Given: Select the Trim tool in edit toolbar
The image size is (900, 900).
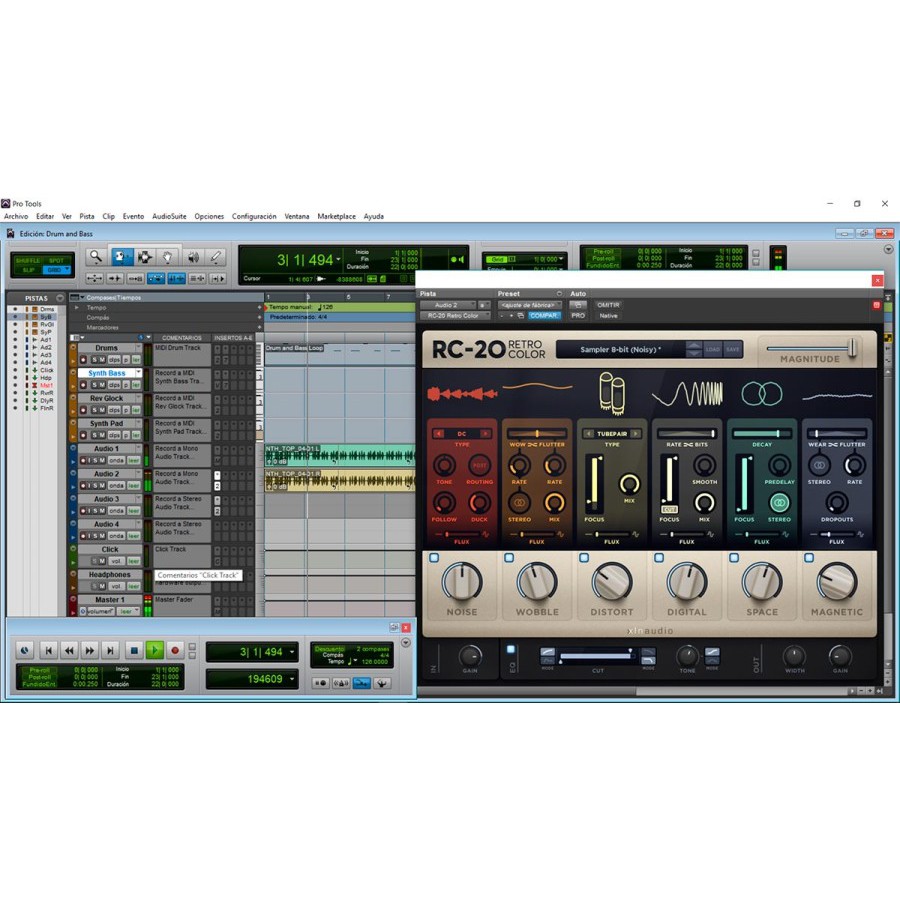Looking at the screenshot, I should tap(121, 257).
